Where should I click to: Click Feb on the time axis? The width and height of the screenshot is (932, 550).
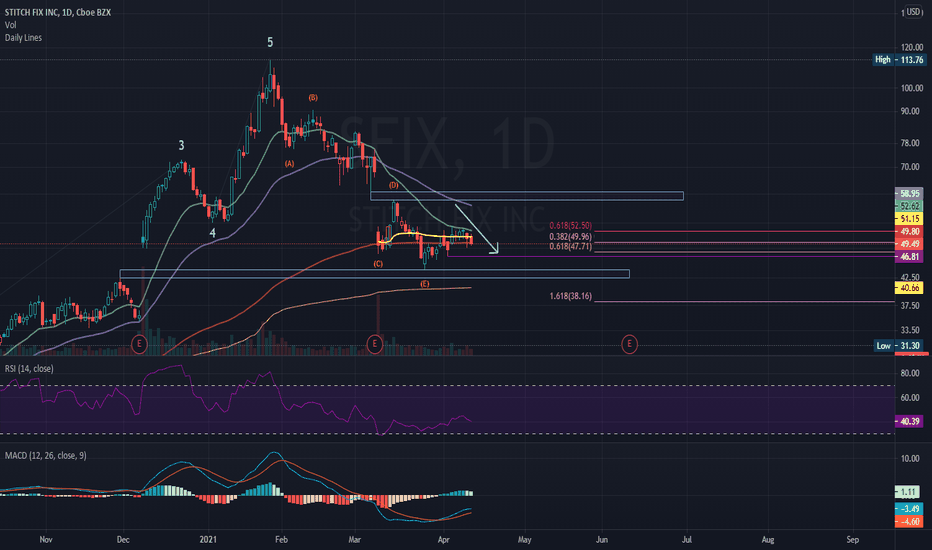coord(281,540)
